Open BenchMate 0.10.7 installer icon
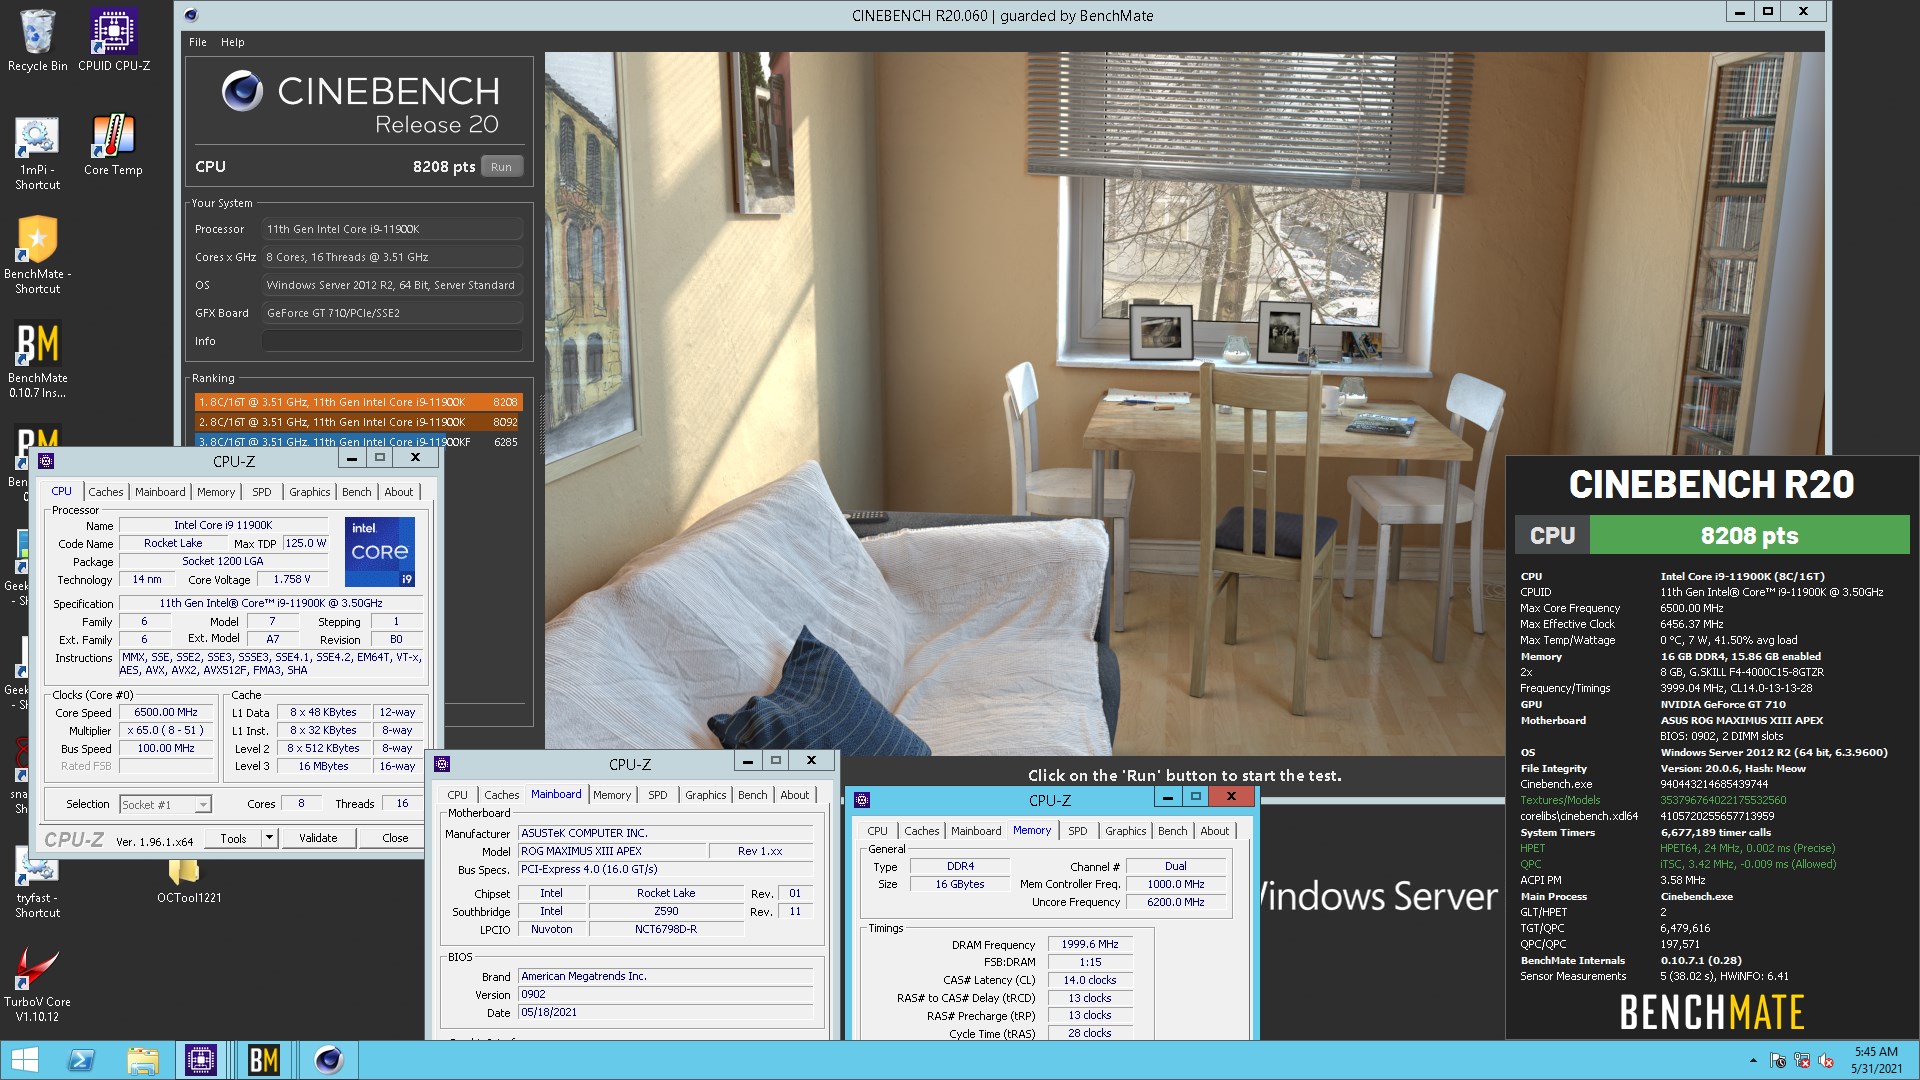 [x=37, y=360]
